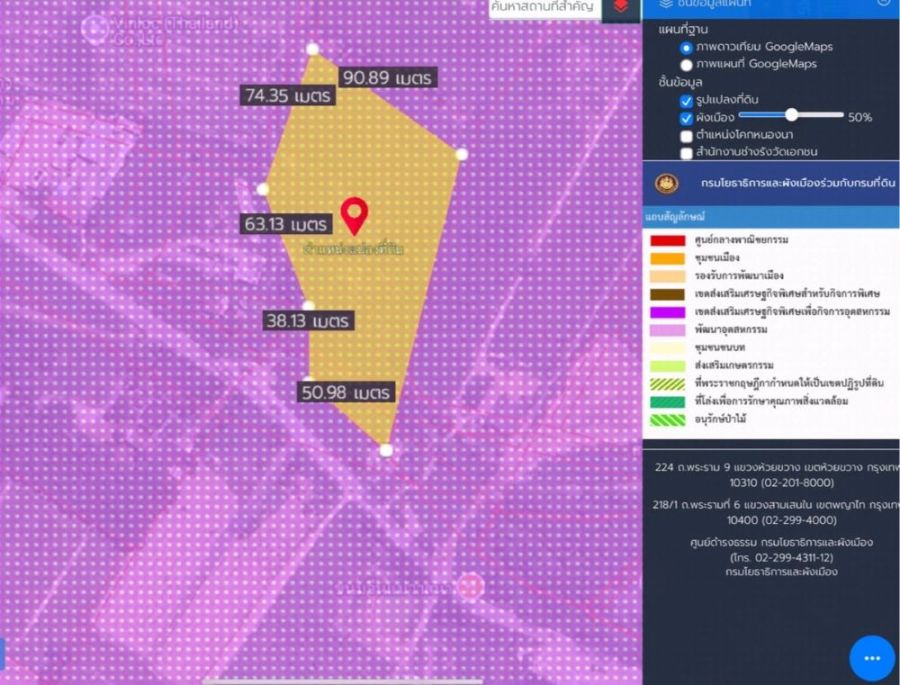Uncheck the รูปแปลงที่ดิน layer

[686, 101]
